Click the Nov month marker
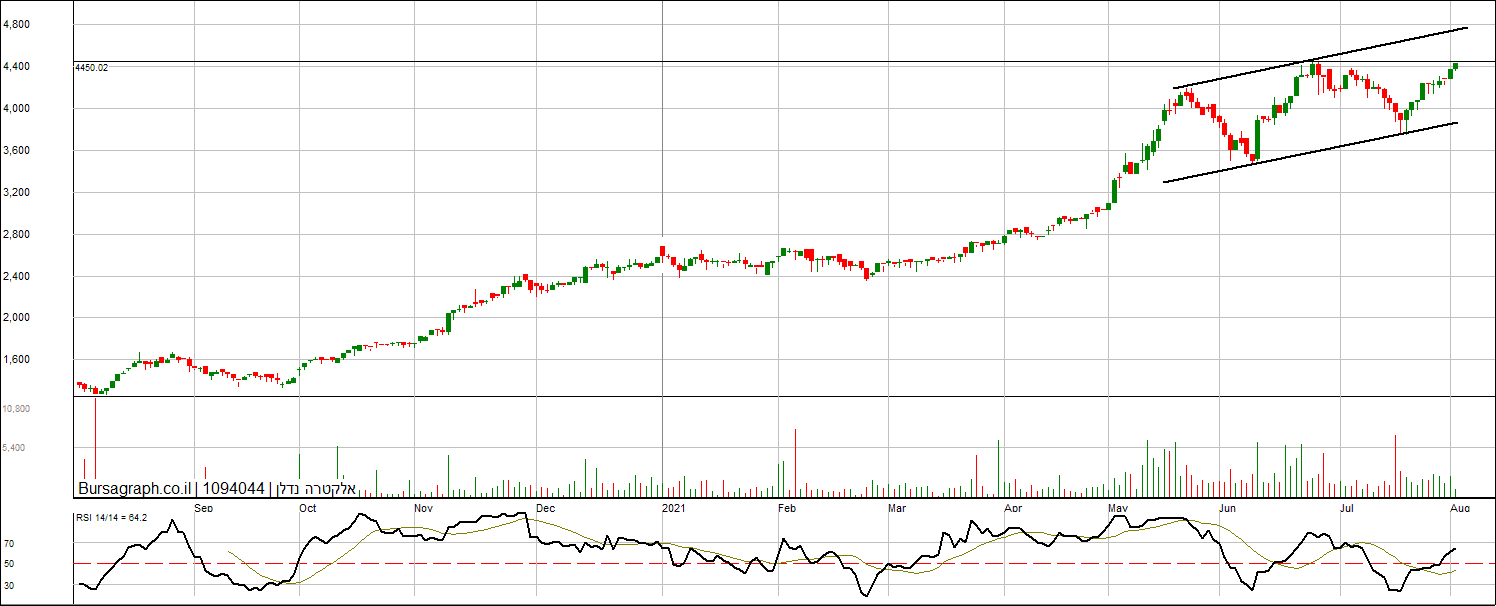This screenshot has height=606, width=1496. (423, 508)
